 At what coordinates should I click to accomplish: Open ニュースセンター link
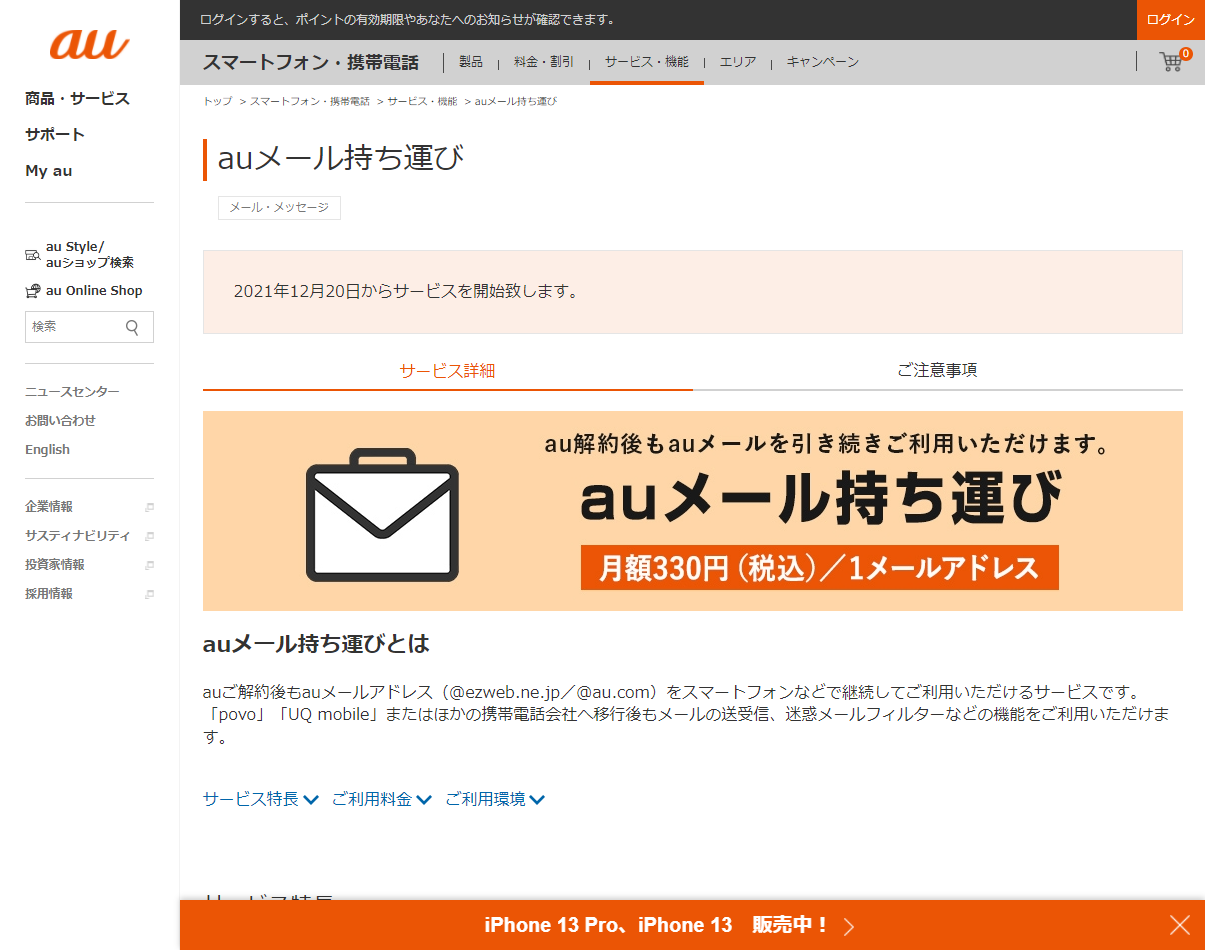72,392
